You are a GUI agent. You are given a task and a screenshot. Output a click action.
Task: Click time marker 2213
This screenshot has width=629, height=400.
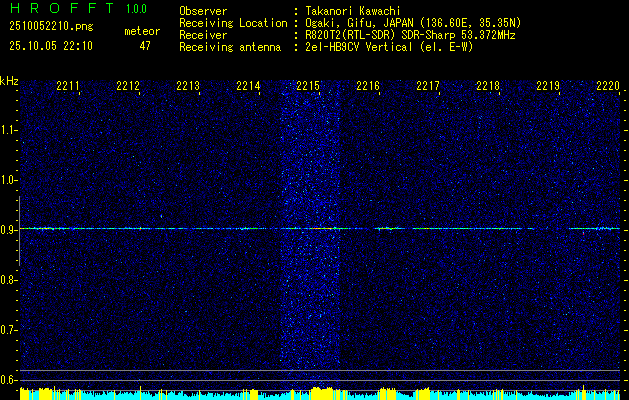(x=188, y=85)
